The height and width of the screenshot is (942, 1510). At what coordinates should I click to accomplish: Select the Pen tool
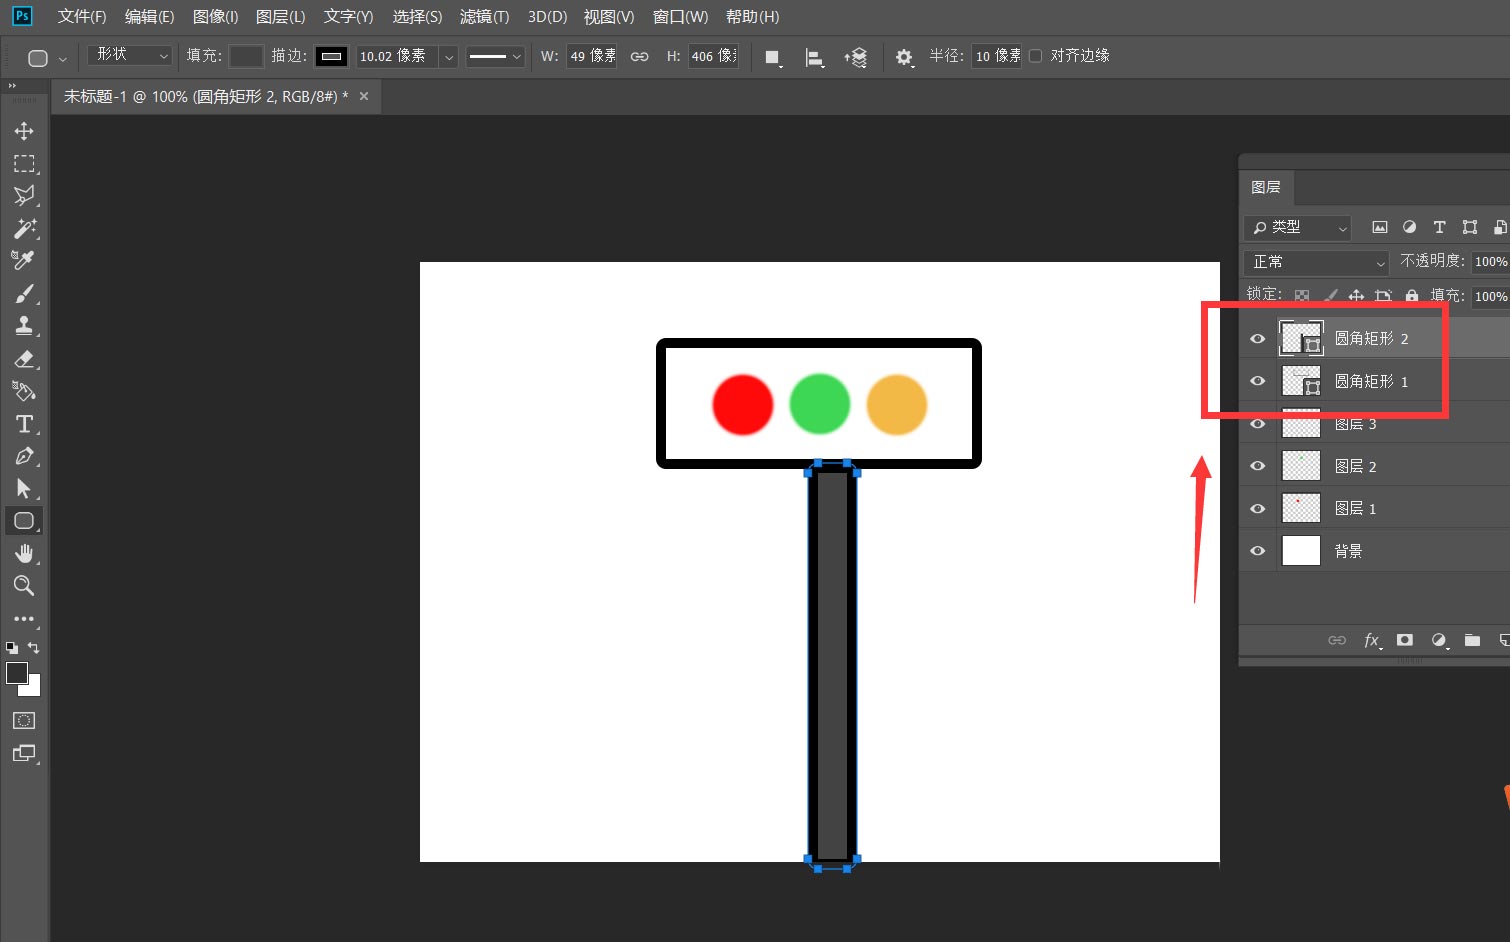pos(24,456)
